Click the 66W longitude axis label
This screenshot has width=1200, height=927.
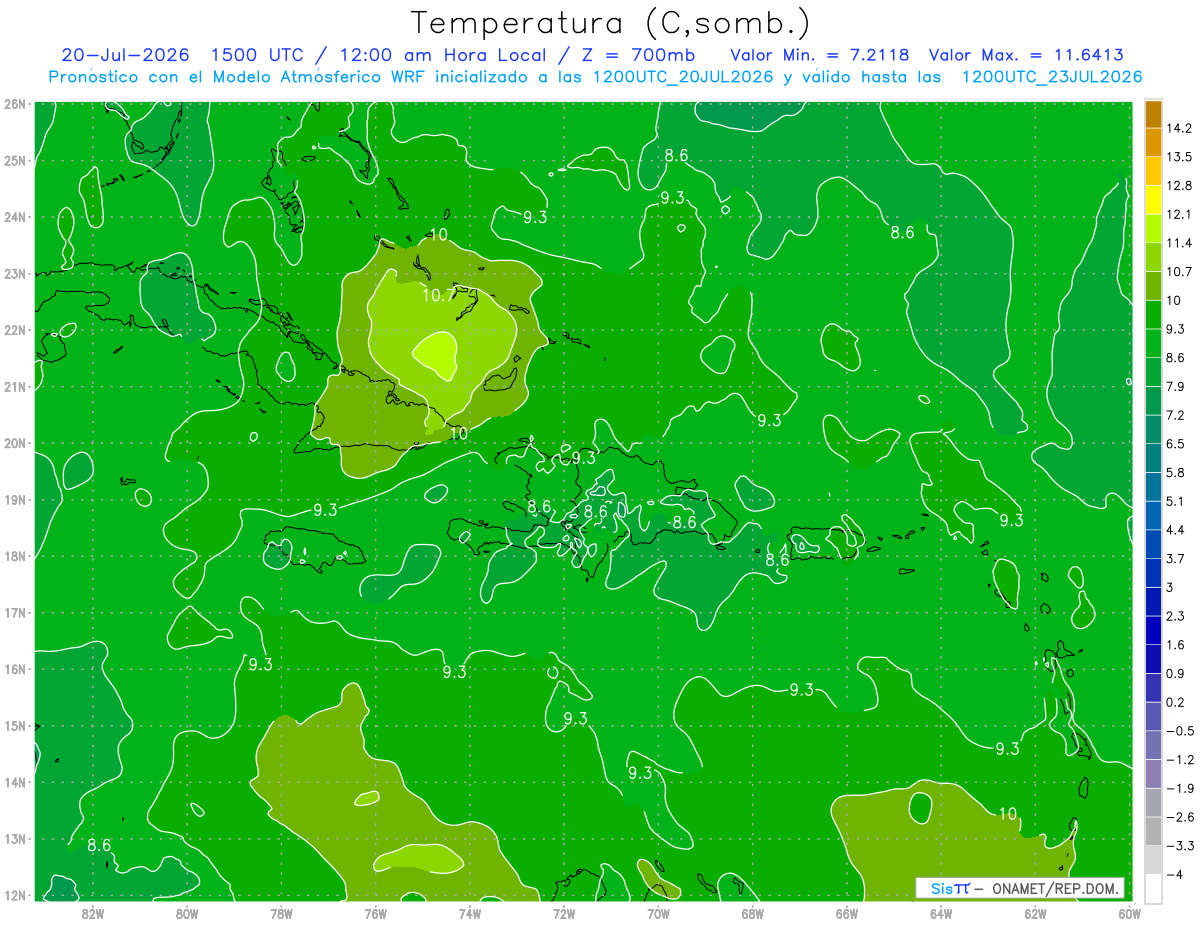tap(847, 913)
